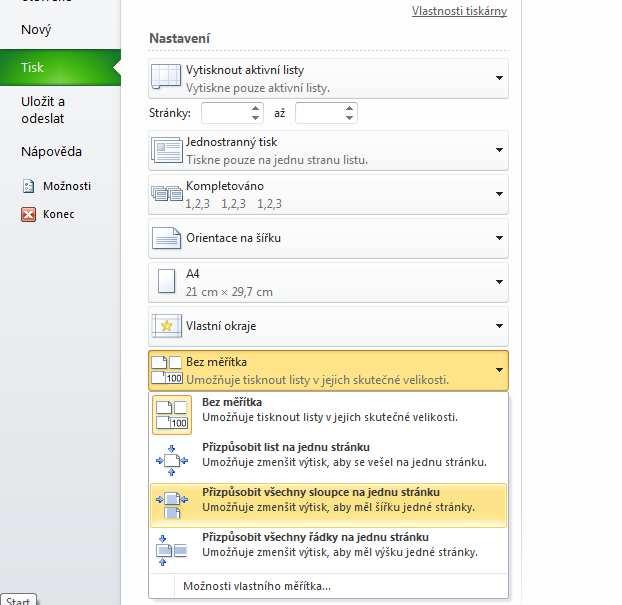Image resolution: width=622 pixels, height=605 pixels.
Task: Click the Nastavení section heading
Action: [x=179, y=38]
